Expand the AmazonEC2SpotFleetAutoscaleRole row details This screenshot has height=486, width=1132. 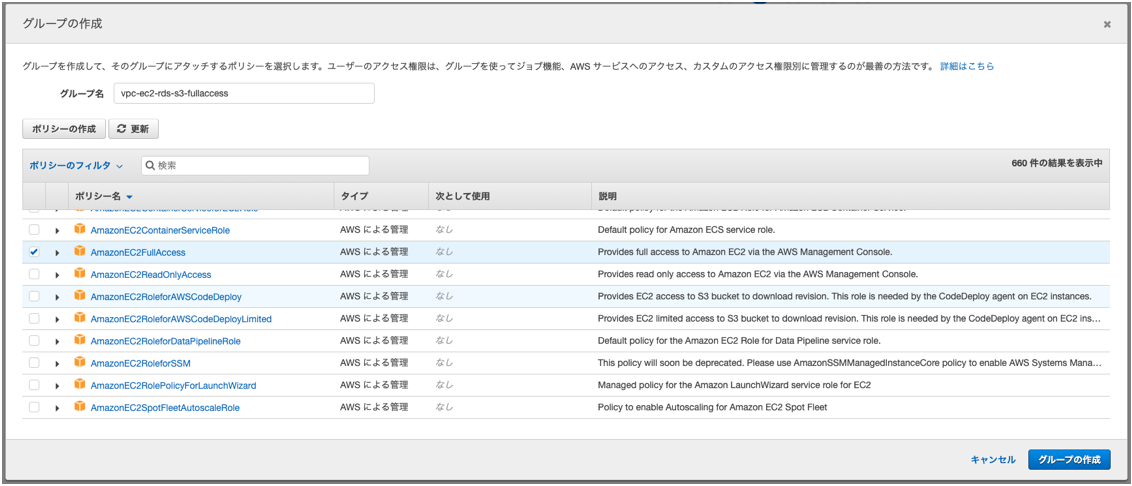coord(57,408)
